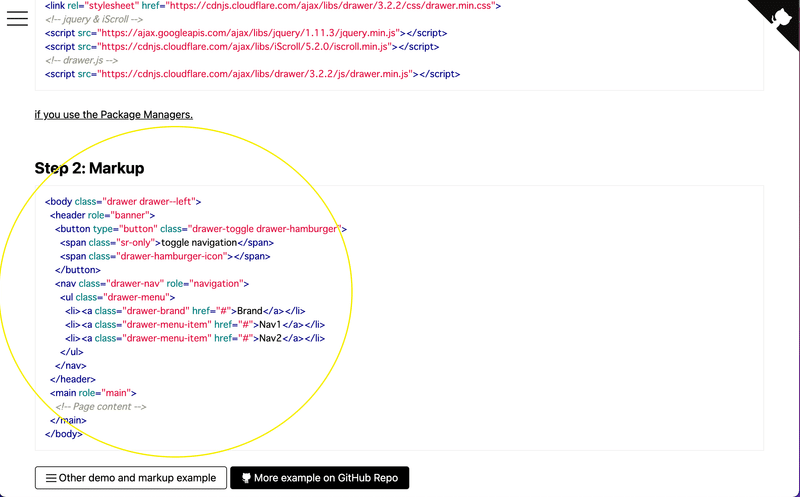Click the closing '</header>' tag line
The image size is (800, 497).
pyautogui.click(x=73, y=379)
